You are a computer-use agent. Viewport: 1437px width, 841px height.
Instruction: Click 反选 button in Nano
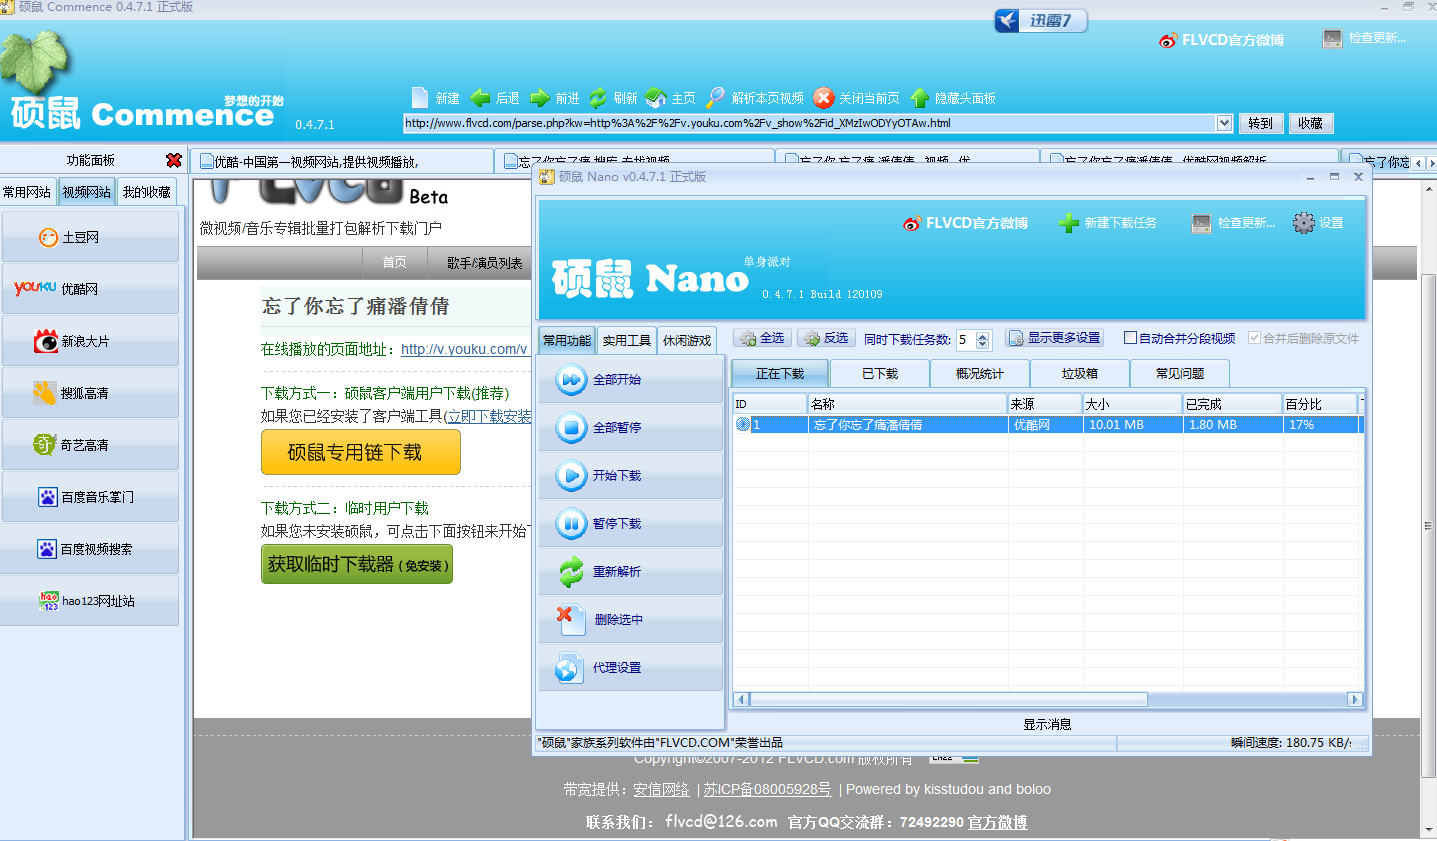827,338
